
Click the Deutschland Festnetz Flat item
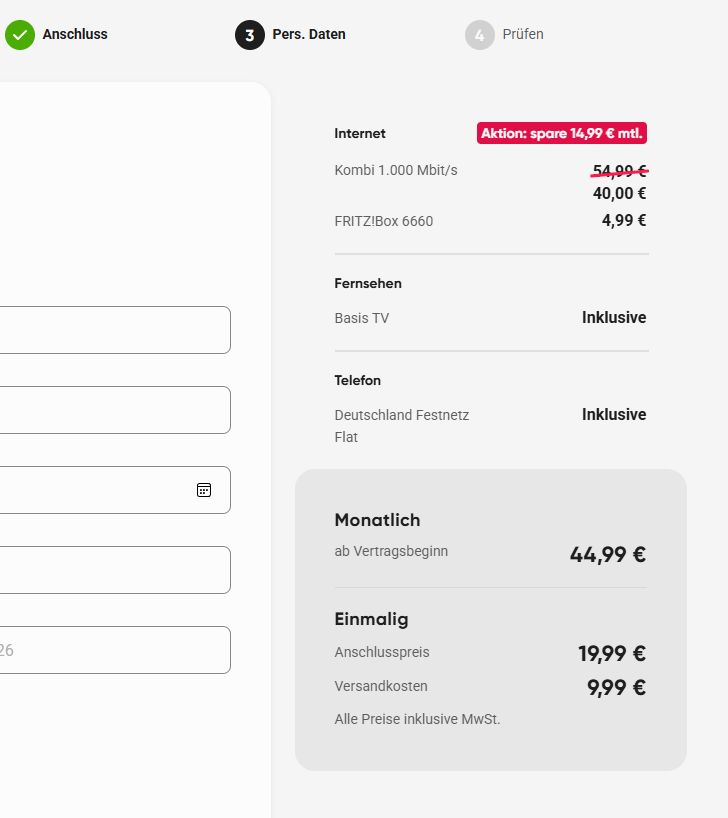point(402,425)
